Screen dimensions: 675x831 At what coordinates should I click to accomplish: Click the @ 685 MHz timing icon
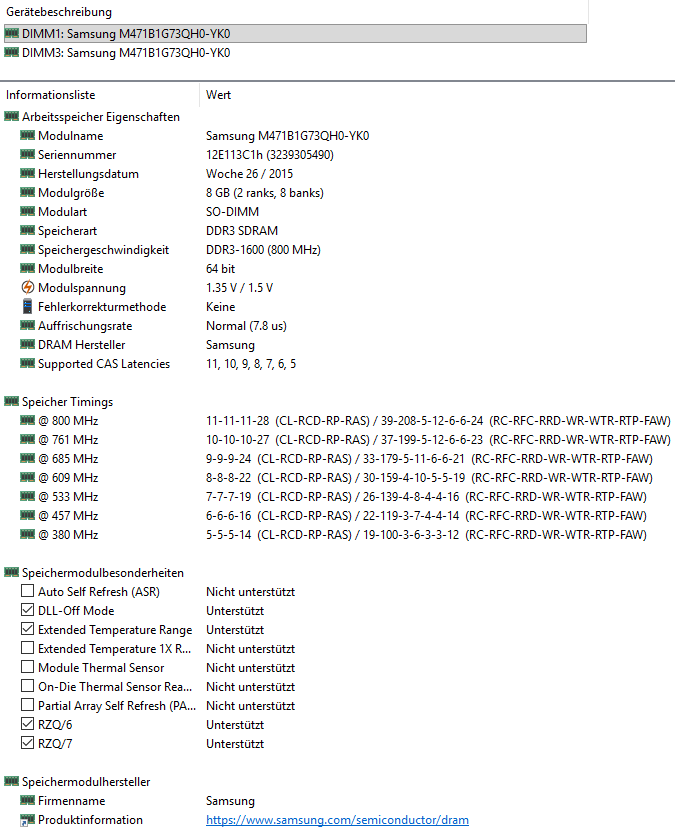pyautogui.click(x=28, y=459)
